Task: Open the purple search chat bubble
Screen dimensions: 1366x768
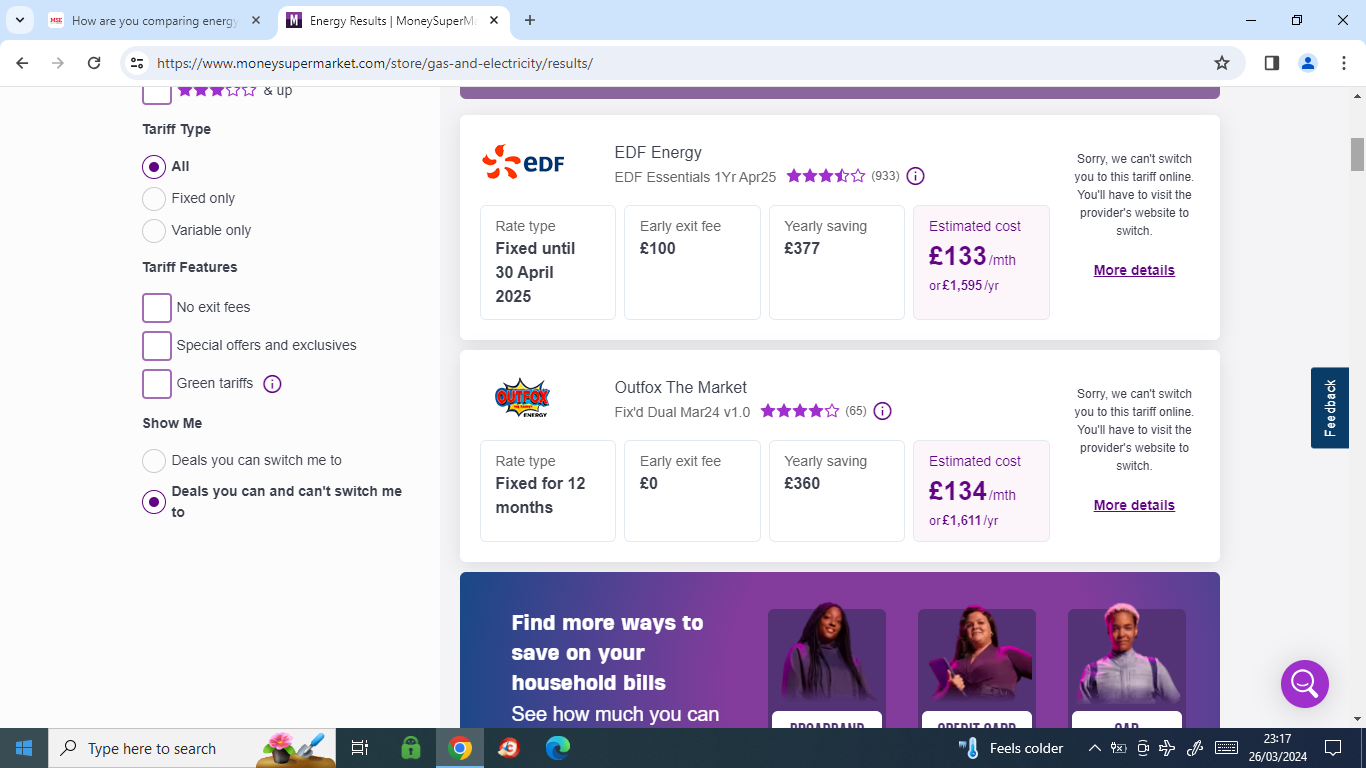Action: (1305, 684)
